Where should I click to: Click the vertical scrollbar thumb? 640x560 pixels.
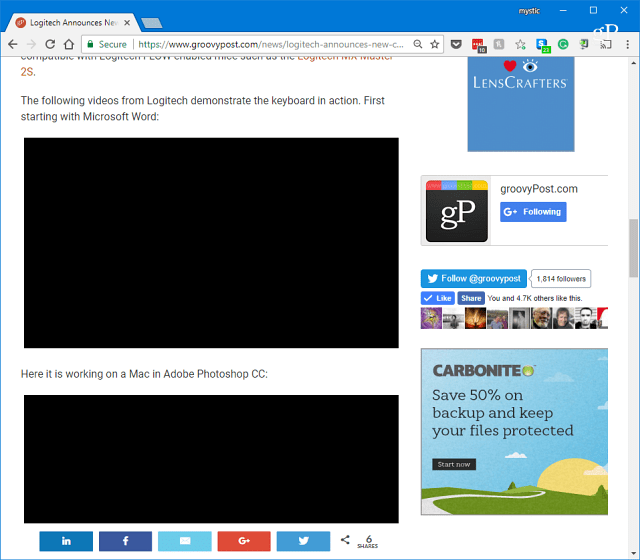coord(633,248)
